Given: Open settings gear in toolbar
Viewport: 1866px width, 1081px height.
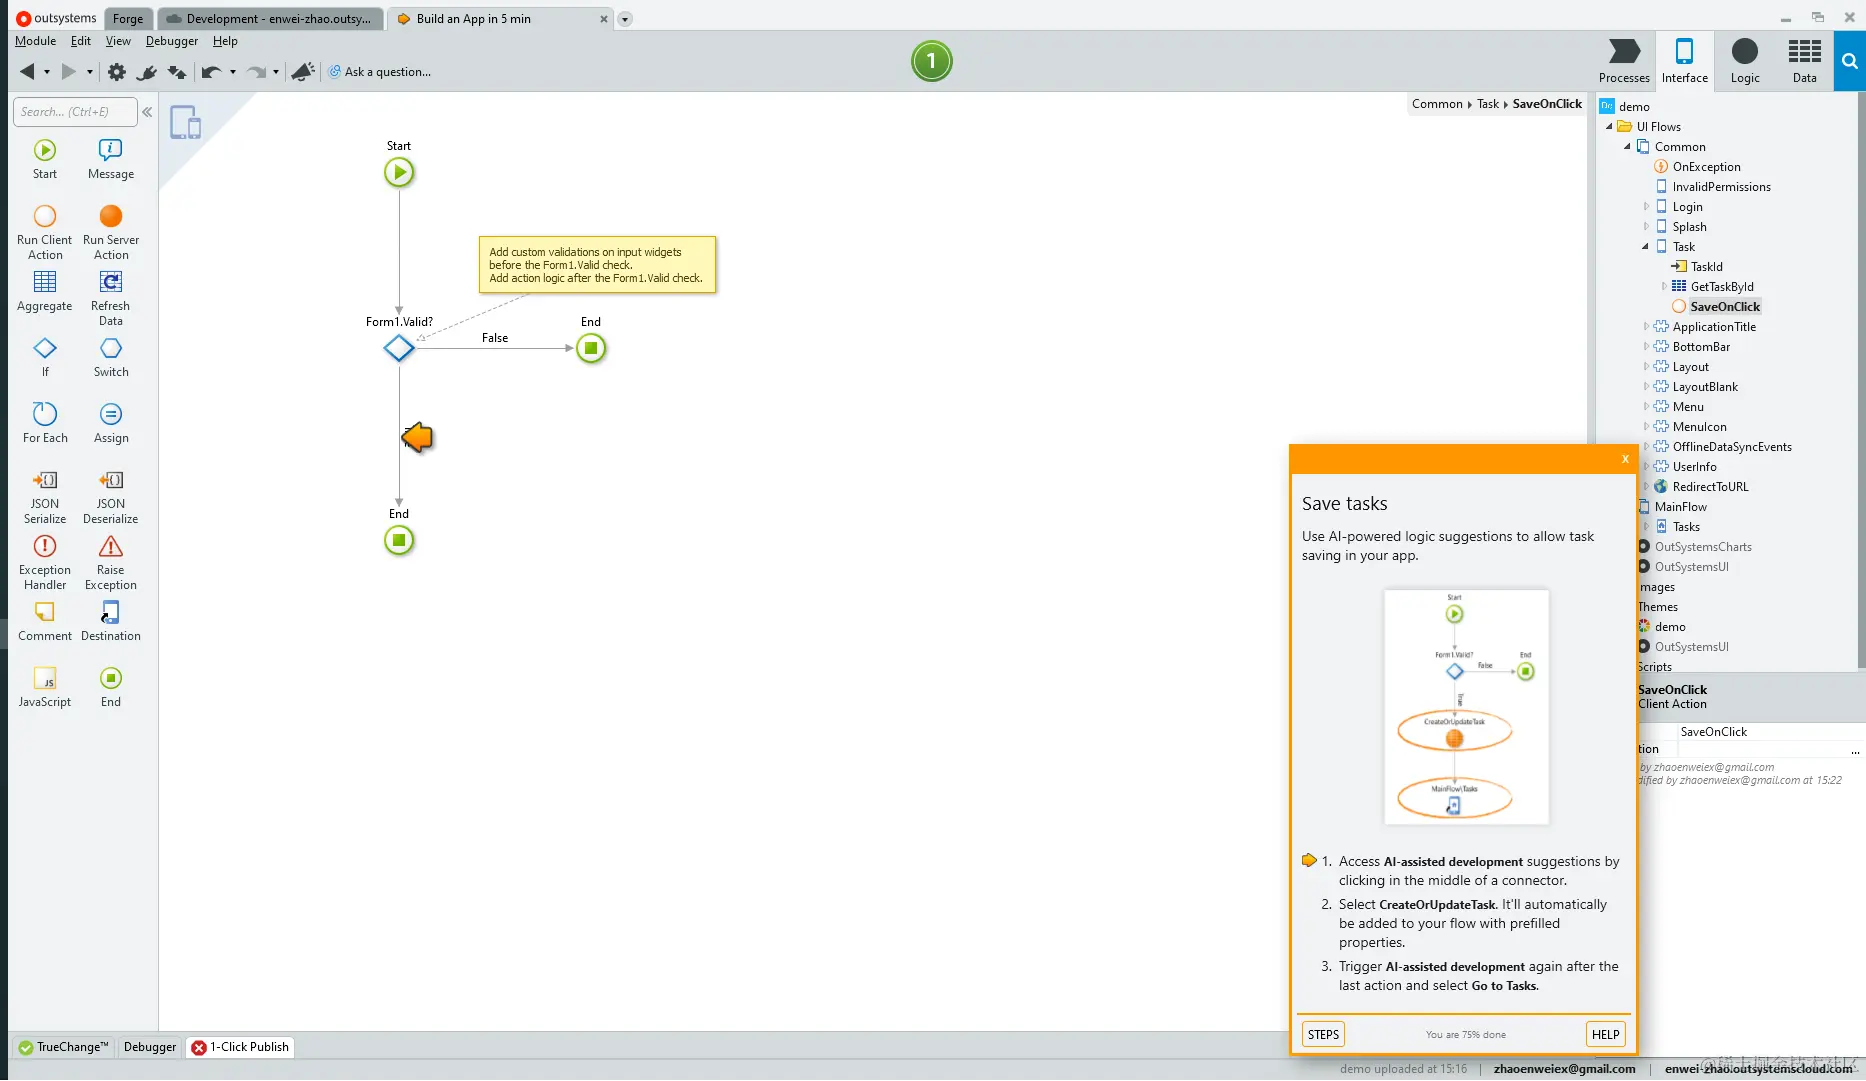Looking at the screenshot, I should pyautogui.click(x=117, y=71).
